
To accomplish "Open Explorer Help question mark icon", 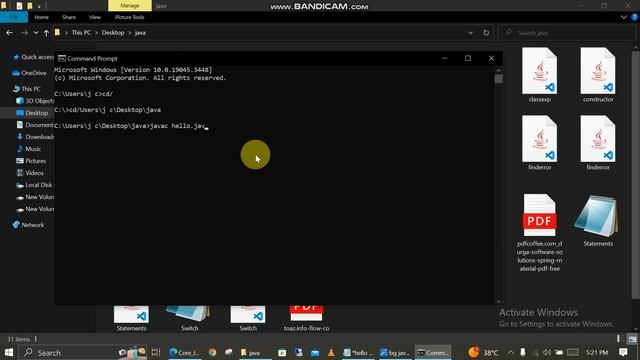I will coord(635,17).
